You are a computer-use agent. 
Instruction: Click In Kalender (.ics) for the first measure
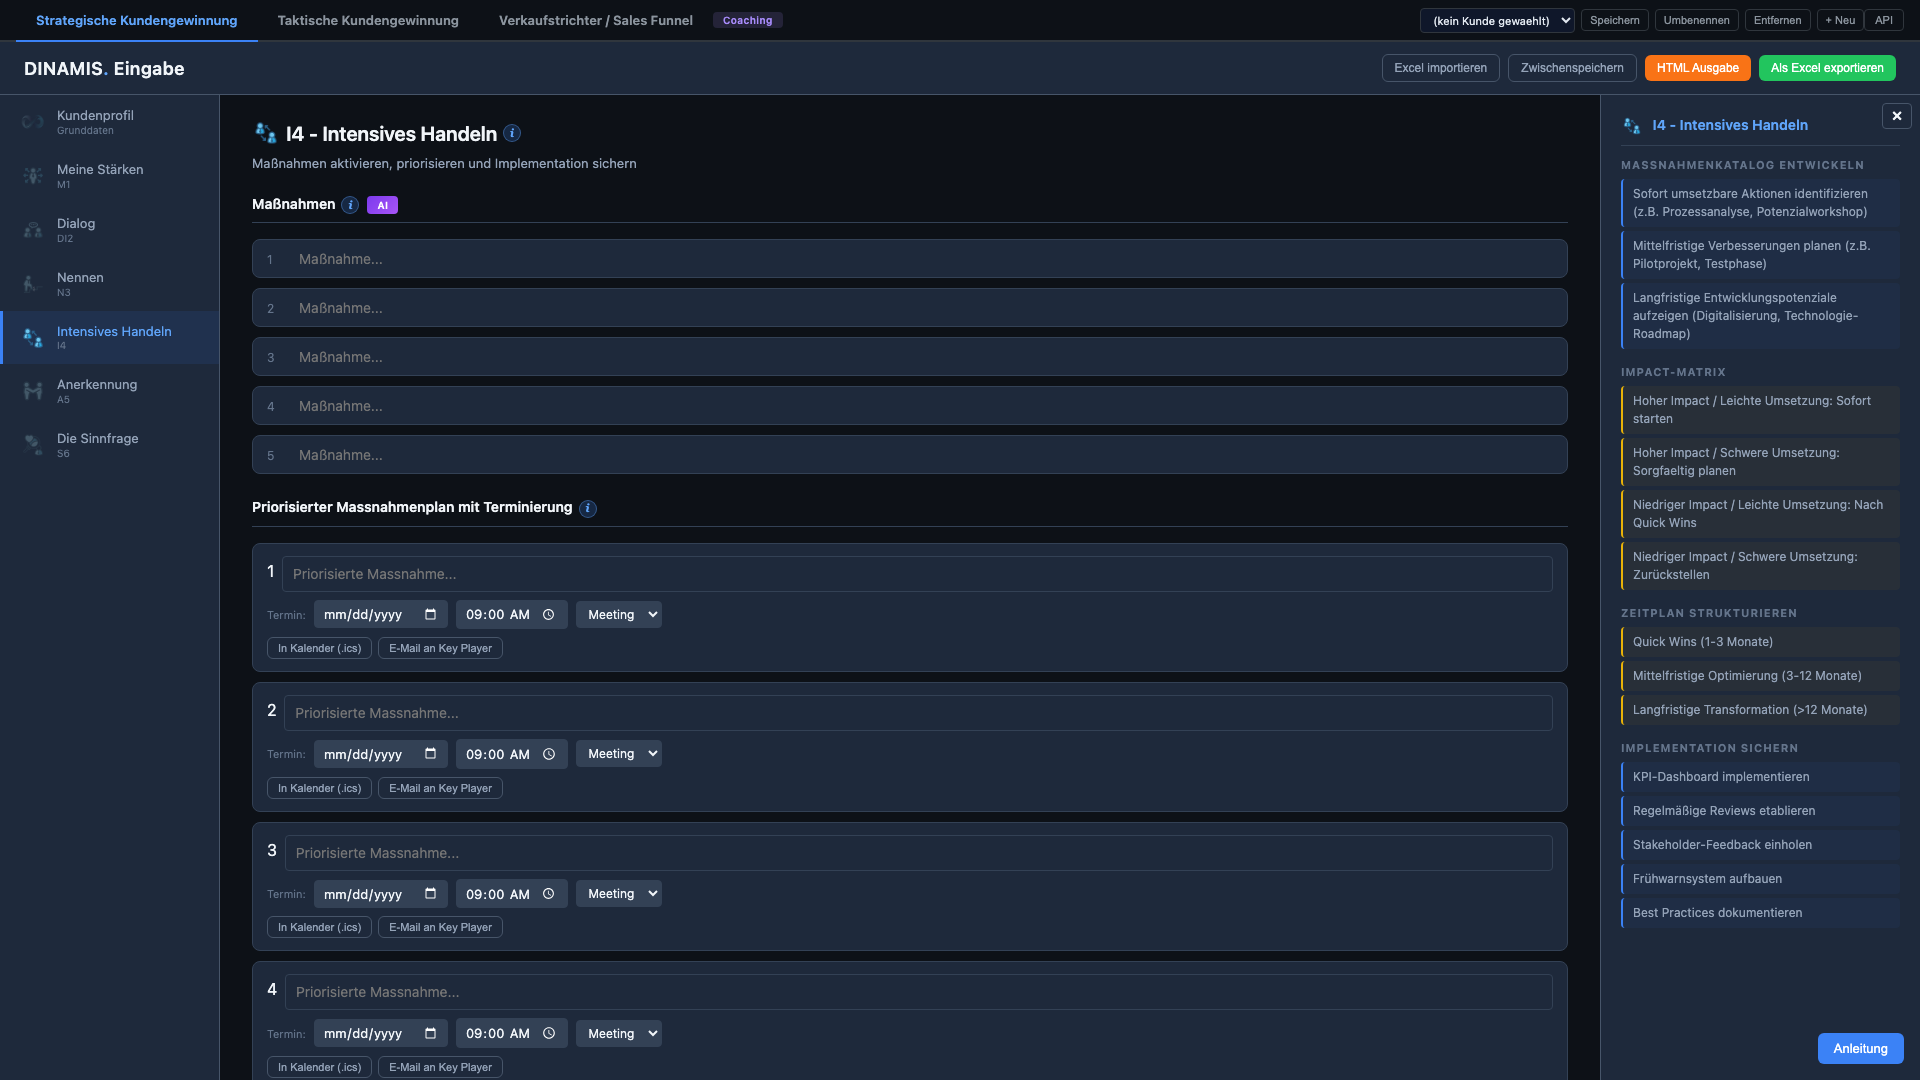point(319,648)
